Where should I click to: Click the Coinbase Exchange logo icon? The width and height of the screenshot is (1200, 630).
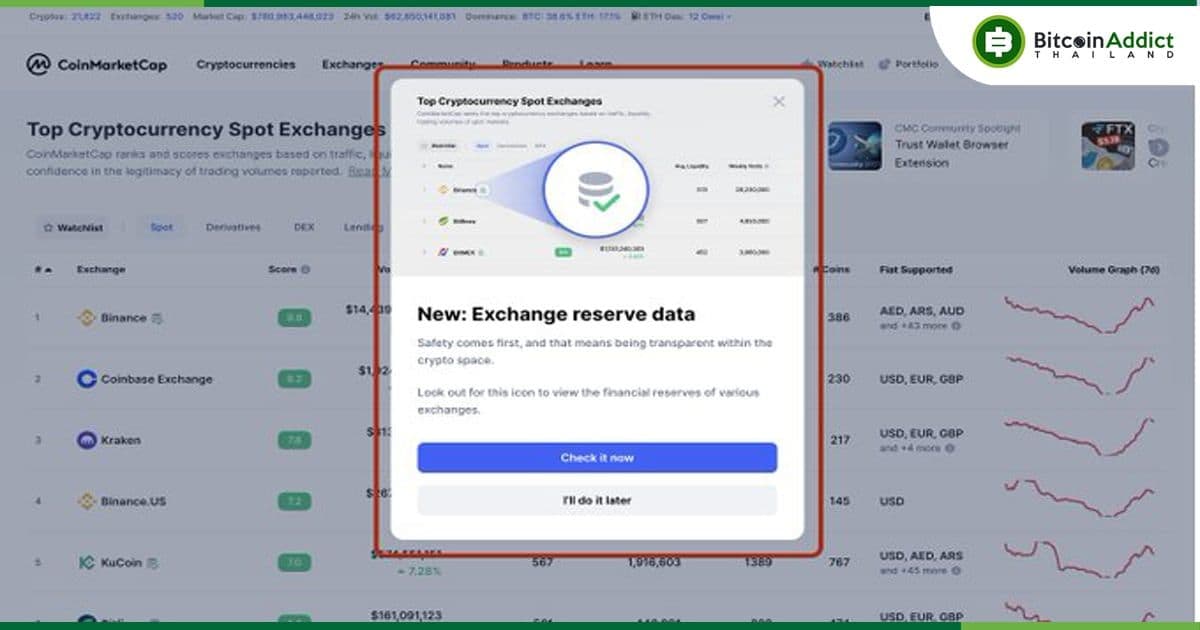(x=87, y=379)
